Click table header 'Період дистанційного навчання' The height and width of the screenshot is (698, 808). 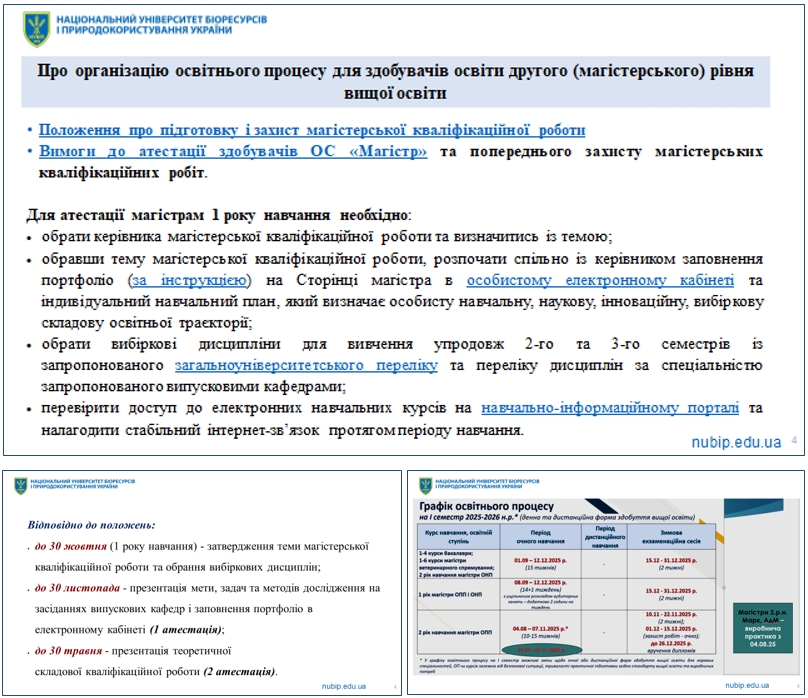click(604, 537)
